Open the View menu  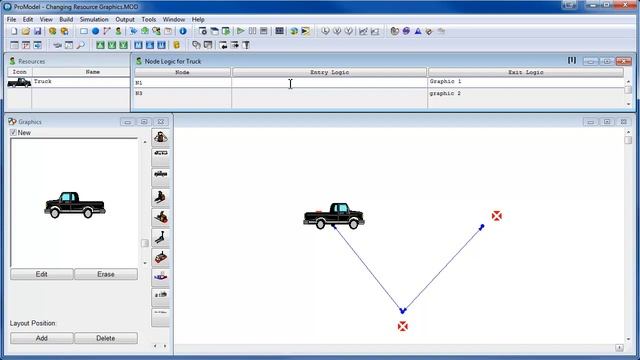click(x=46, y=19)
